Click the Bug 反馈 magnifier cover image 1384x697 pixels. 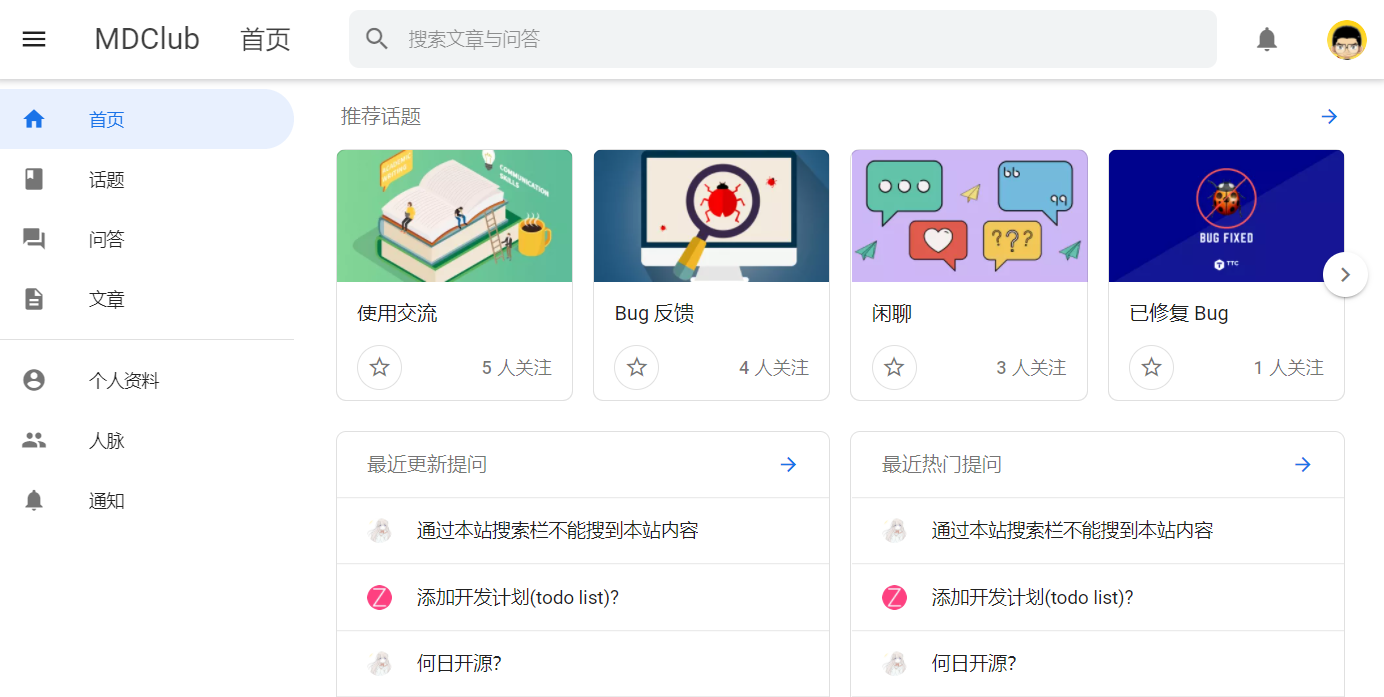711,216
